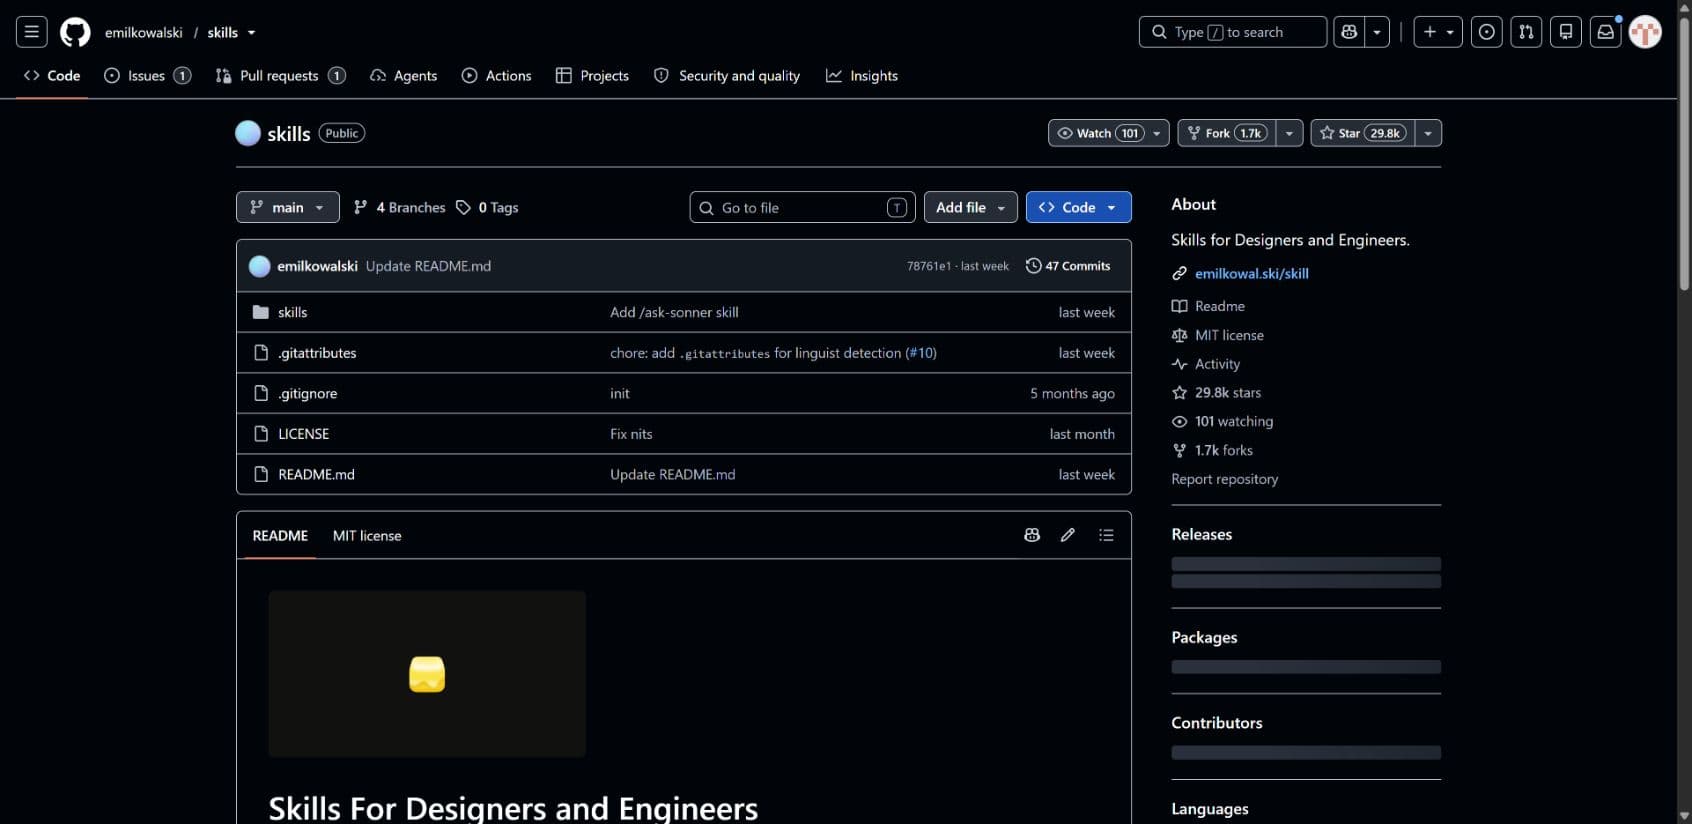This screenshot has height=824, width=1692.
Task: View the 47 Commits history
Action: tap(1068, 266)
